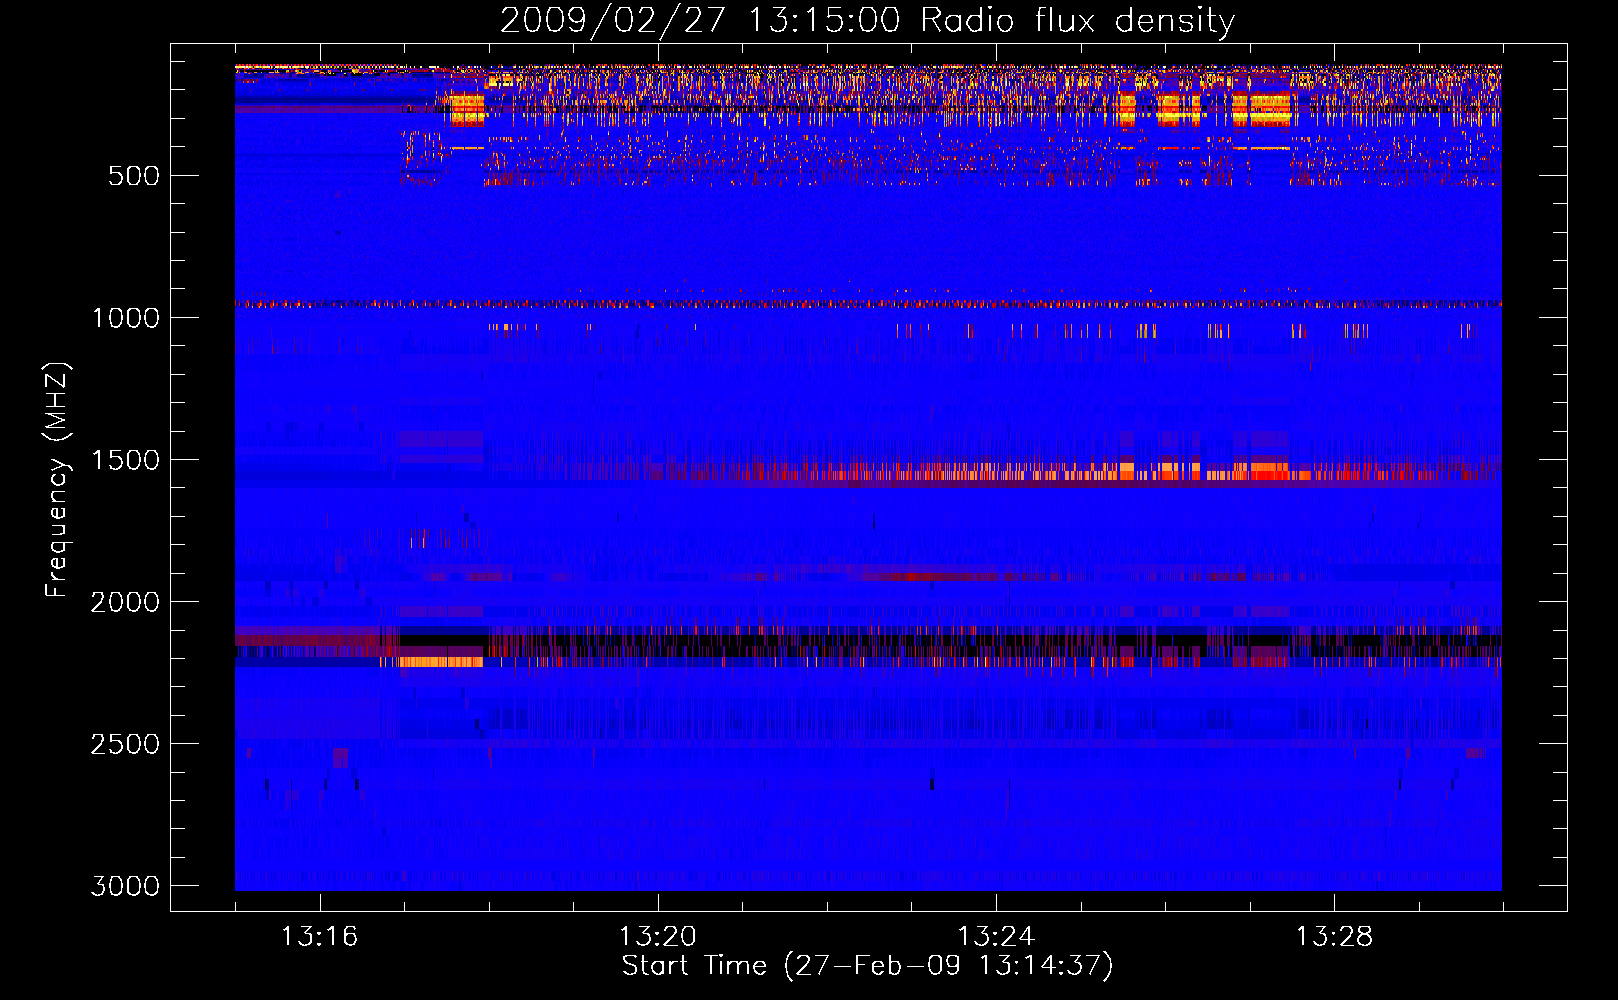Click the 'Start Time (27-Feb-09 13:14:37)' x-axis label
The width and height of the screenshot is (1618, 1000).
point(867,966)
